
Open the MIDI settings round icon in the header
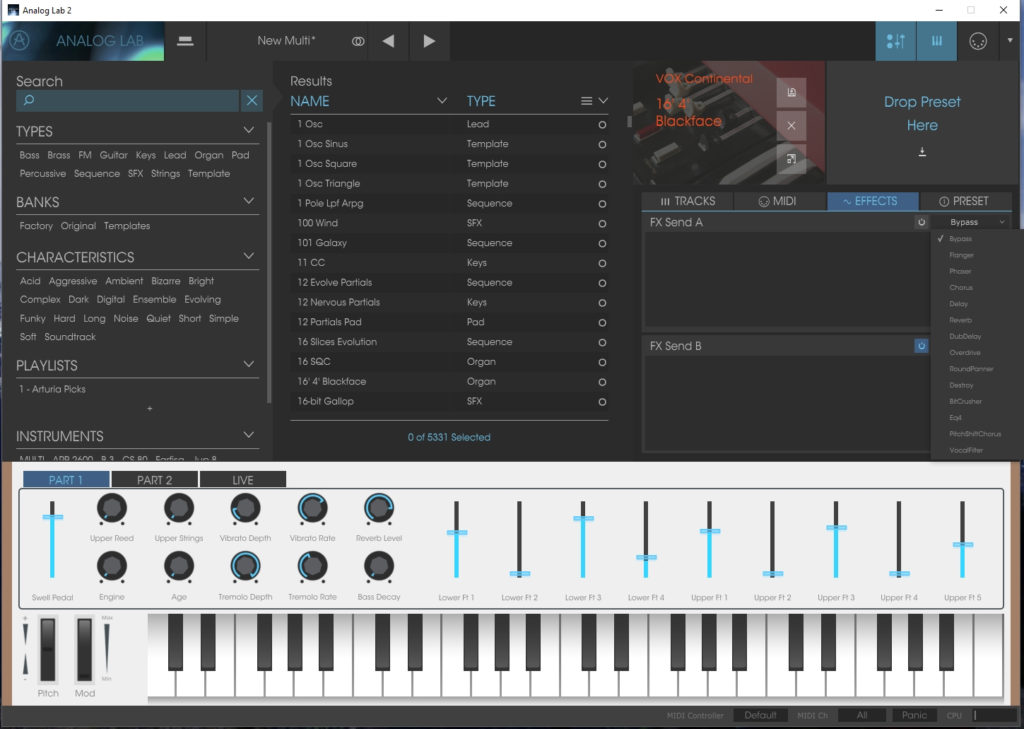tap(978, 41)
